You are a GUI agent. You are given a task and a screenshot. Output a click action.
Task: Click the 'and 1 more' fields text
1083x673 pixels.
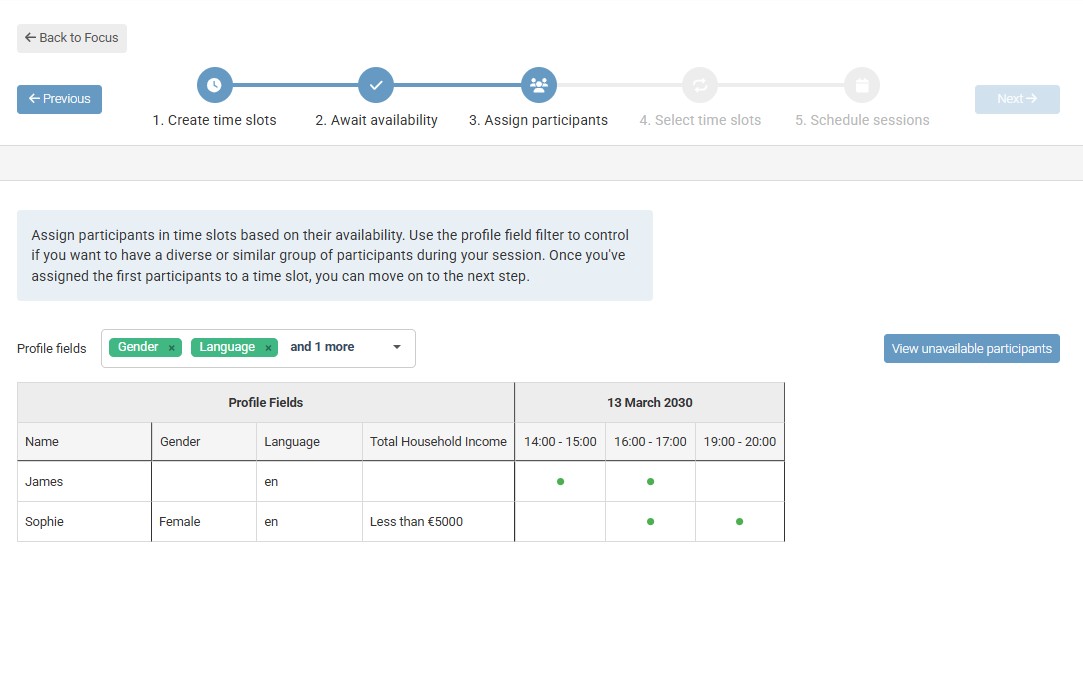pos(322,347)
